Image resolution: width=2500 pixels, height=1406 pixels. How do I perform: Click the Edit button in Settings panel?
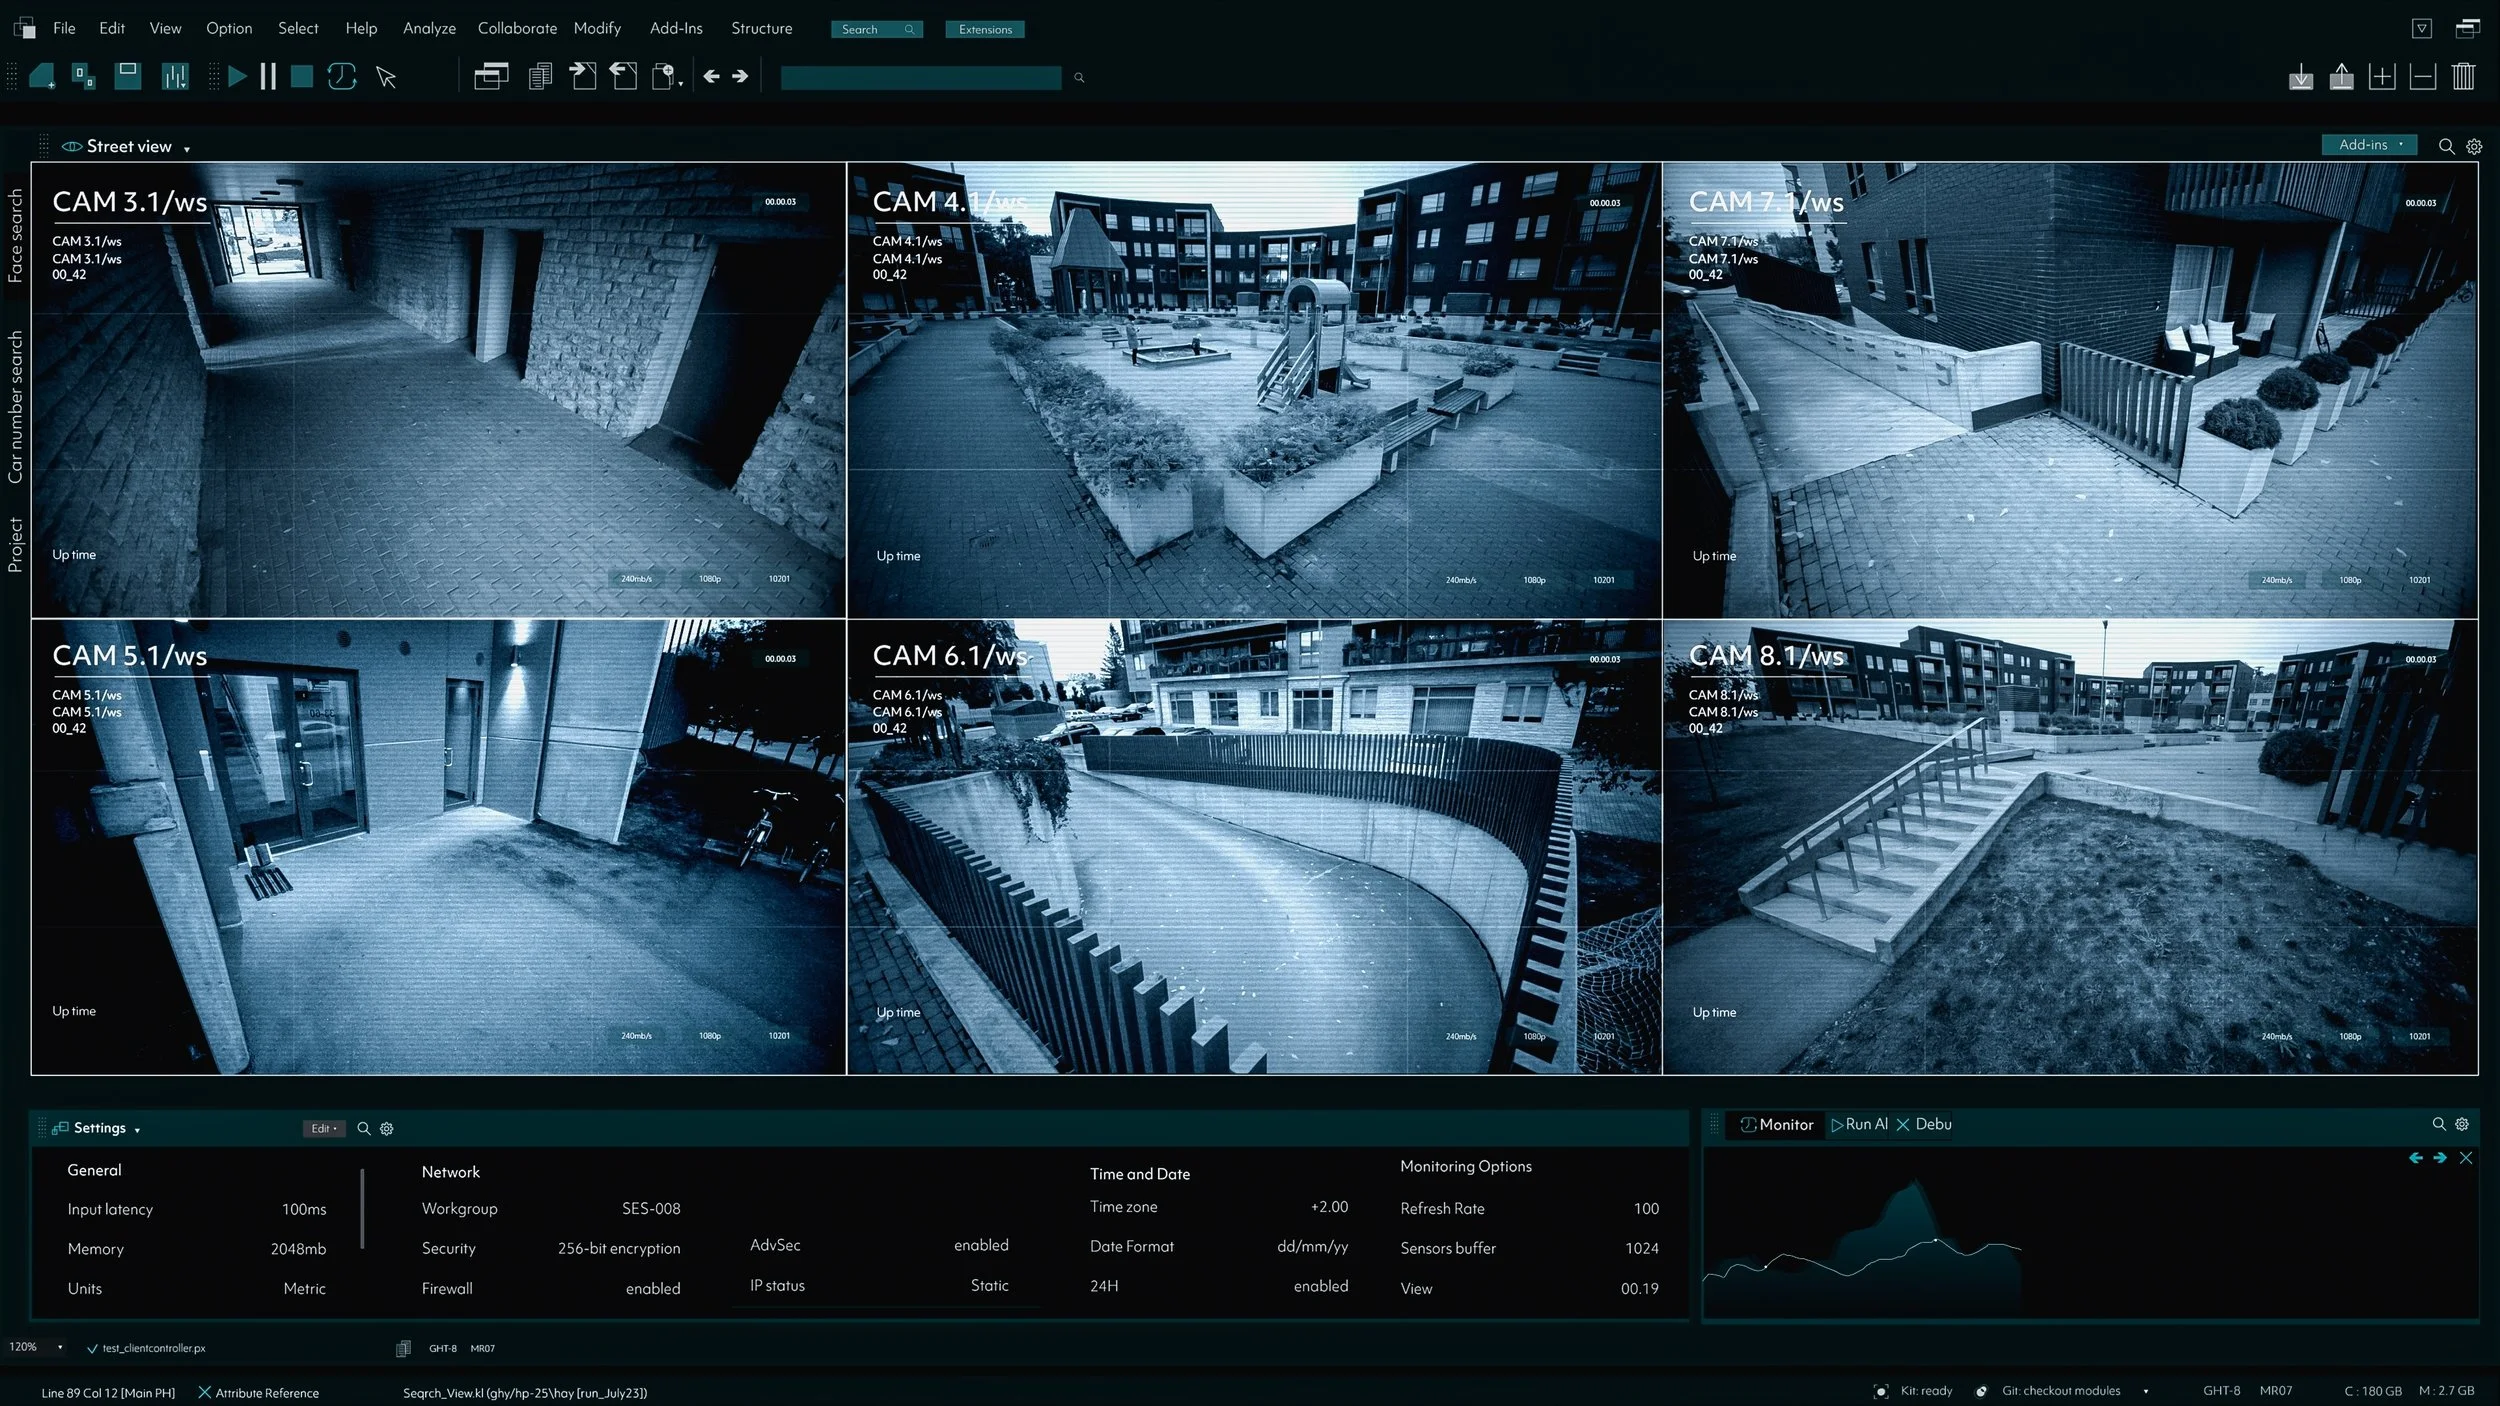coord(323,1128)
